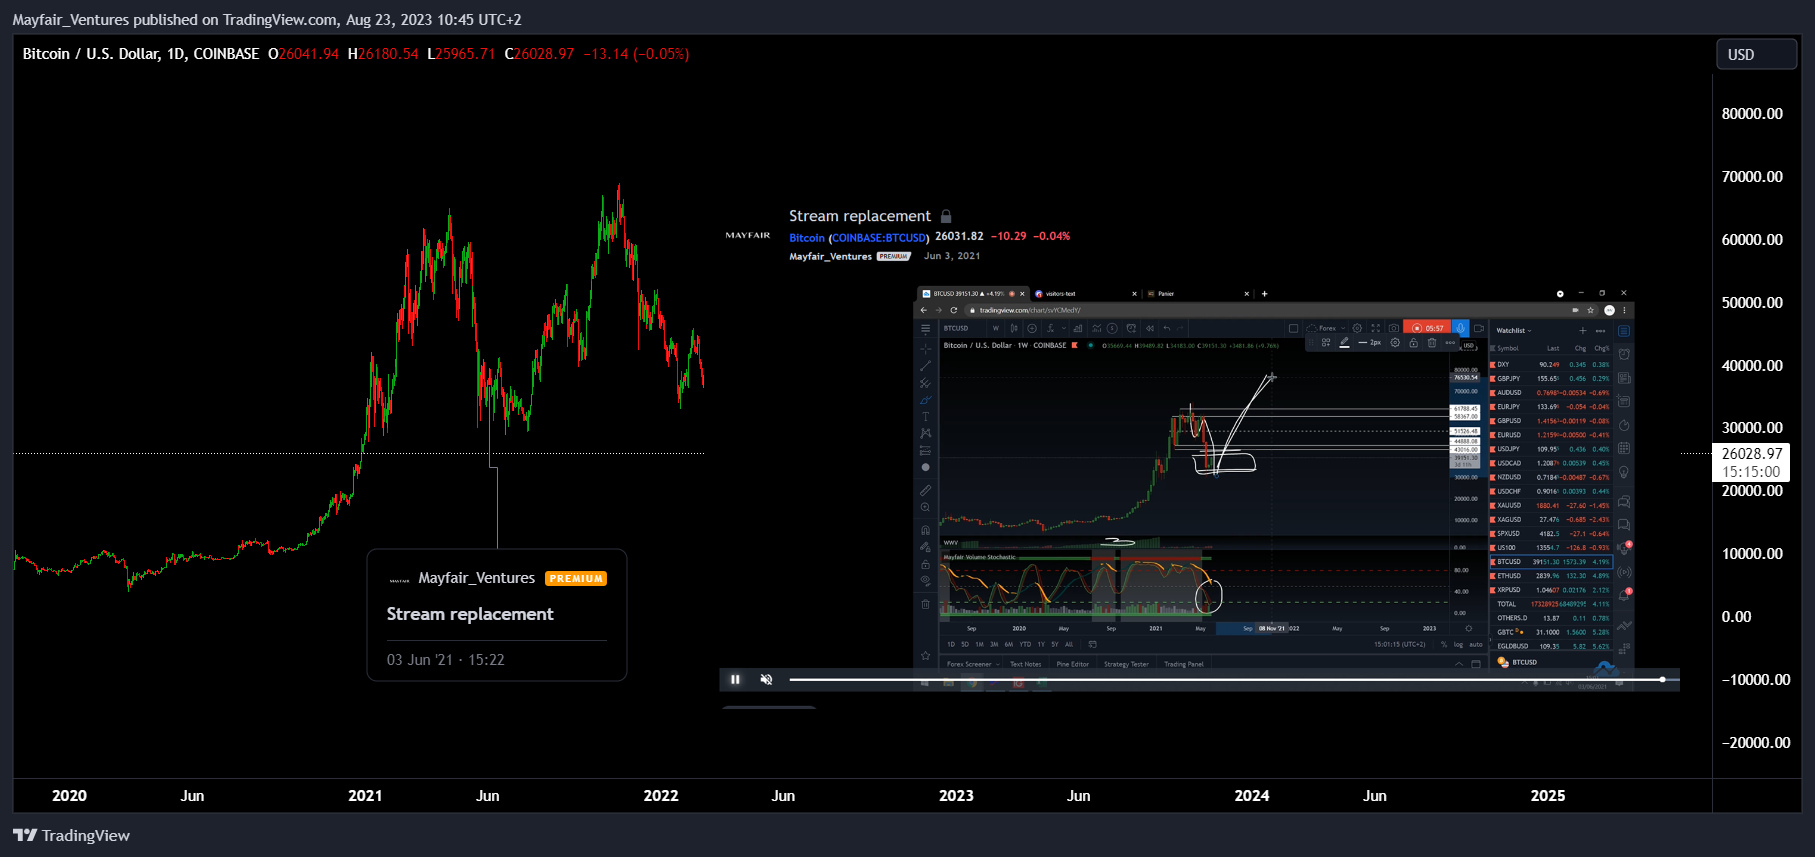In video, switch to the 'Panier' browser tab

(1199, 294)
